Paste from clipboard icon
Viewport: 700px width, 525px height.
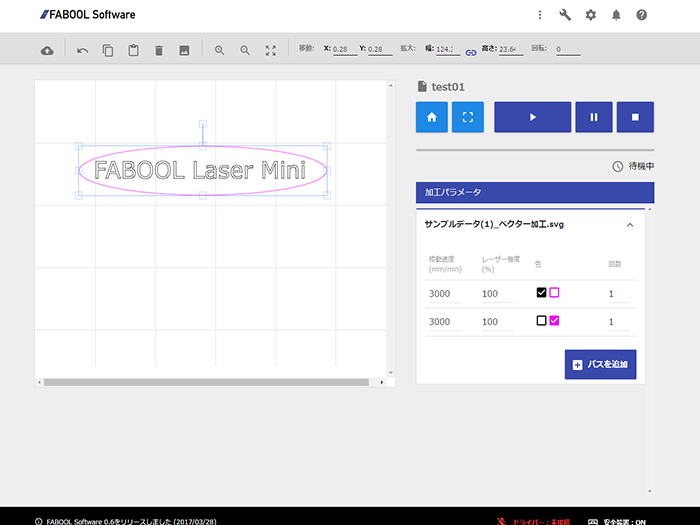pyautogui.click(x=133, y=50)
